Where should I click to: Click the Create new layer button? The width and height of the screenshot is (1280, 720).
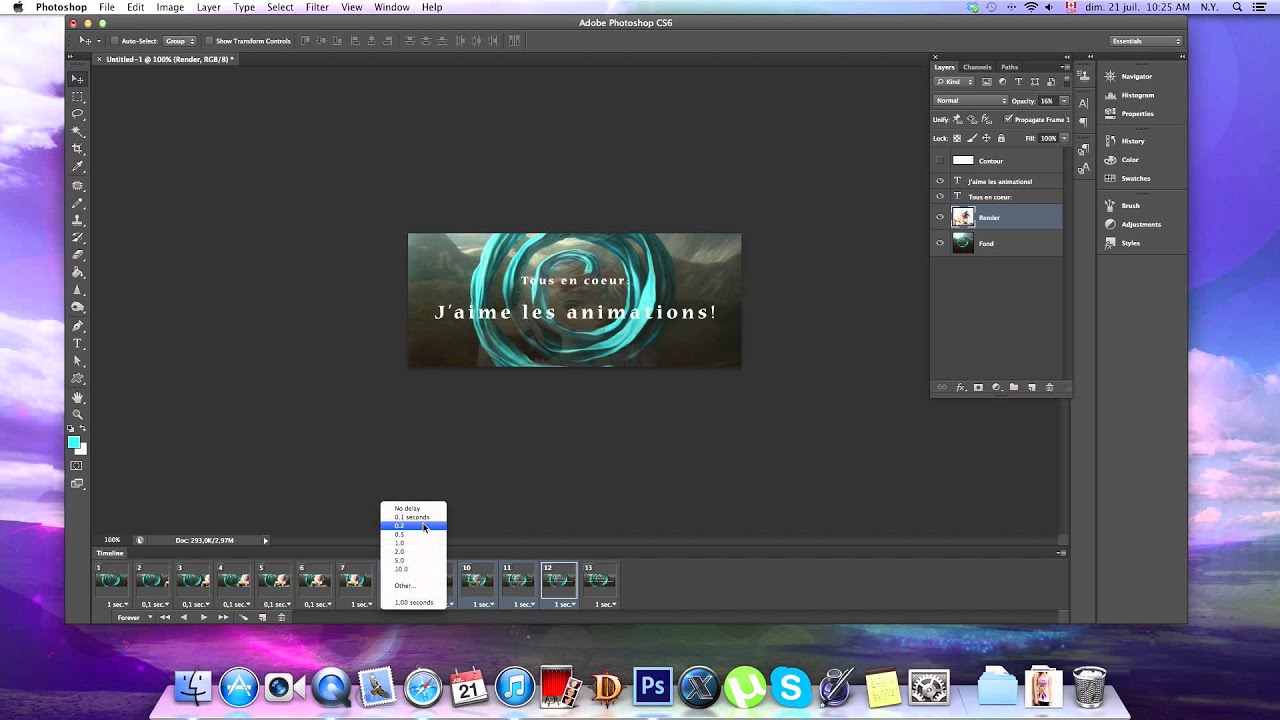tap(1032, 387)
